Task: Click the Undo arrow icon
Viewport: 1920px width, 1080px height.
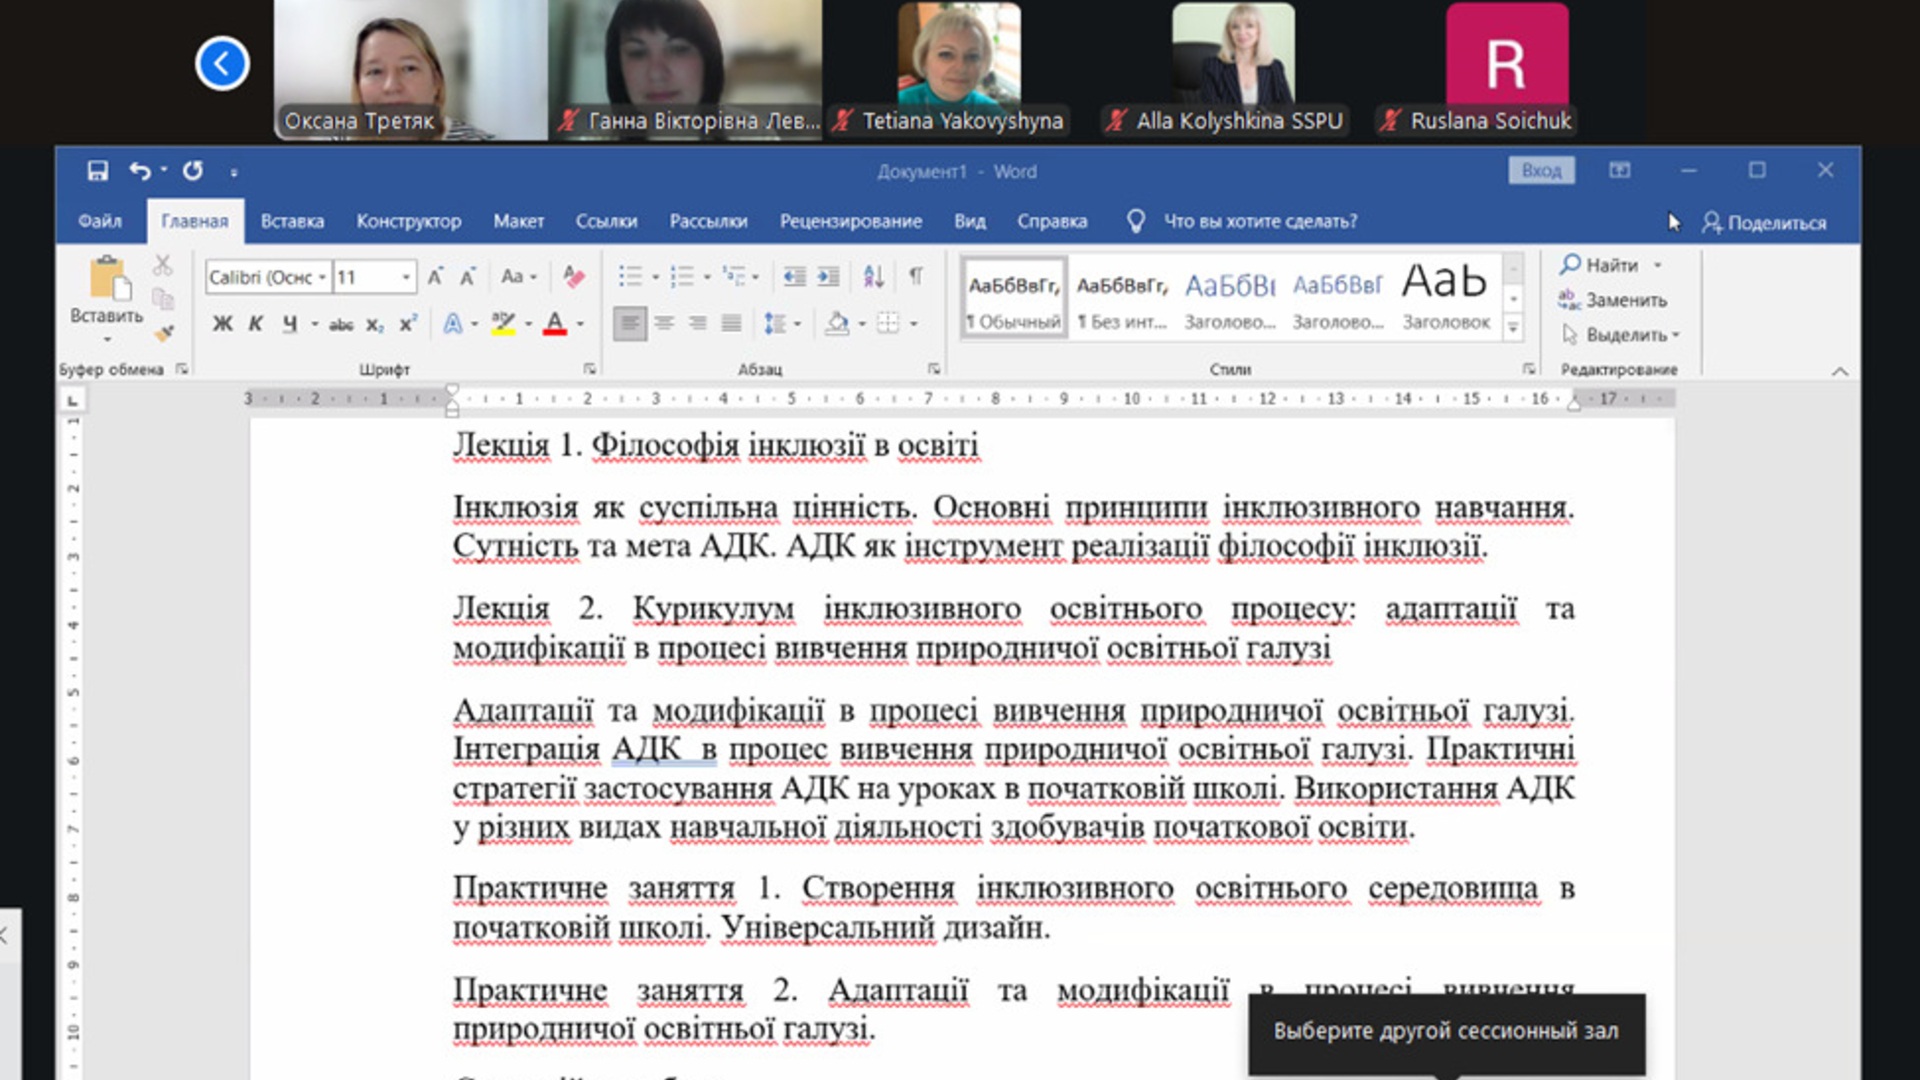Action: click(x=139, y=171)
